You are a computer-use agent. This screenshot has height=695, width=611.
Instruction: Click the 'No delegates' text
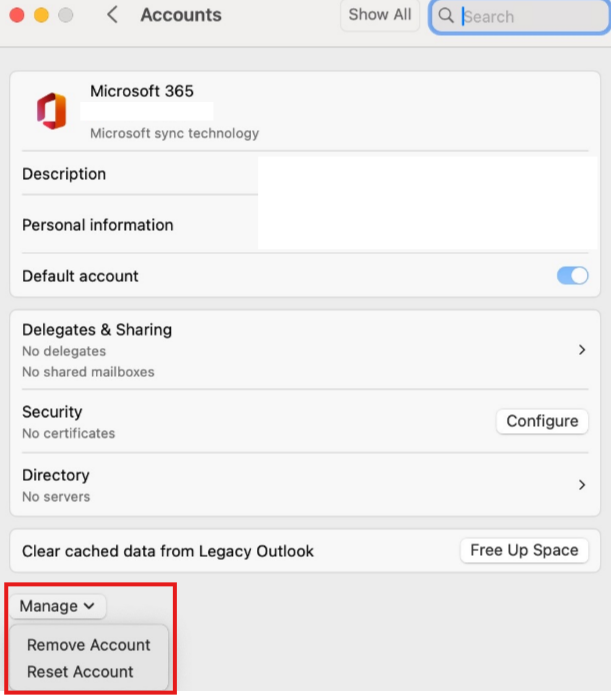(x=64, y=351)
